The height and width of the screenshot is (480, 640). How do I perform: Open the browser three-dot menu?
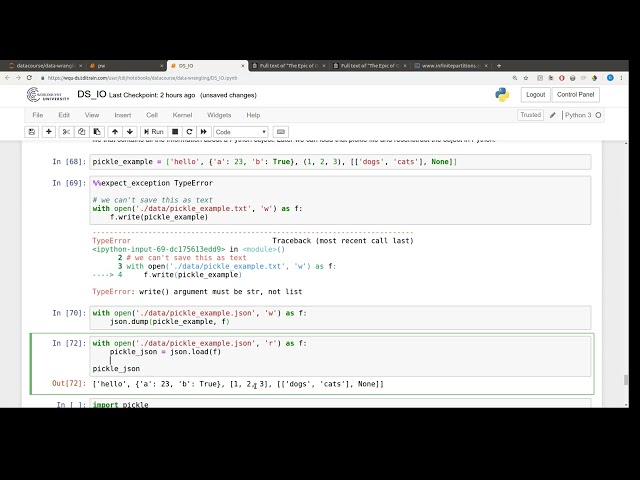(x=622, y=78)
